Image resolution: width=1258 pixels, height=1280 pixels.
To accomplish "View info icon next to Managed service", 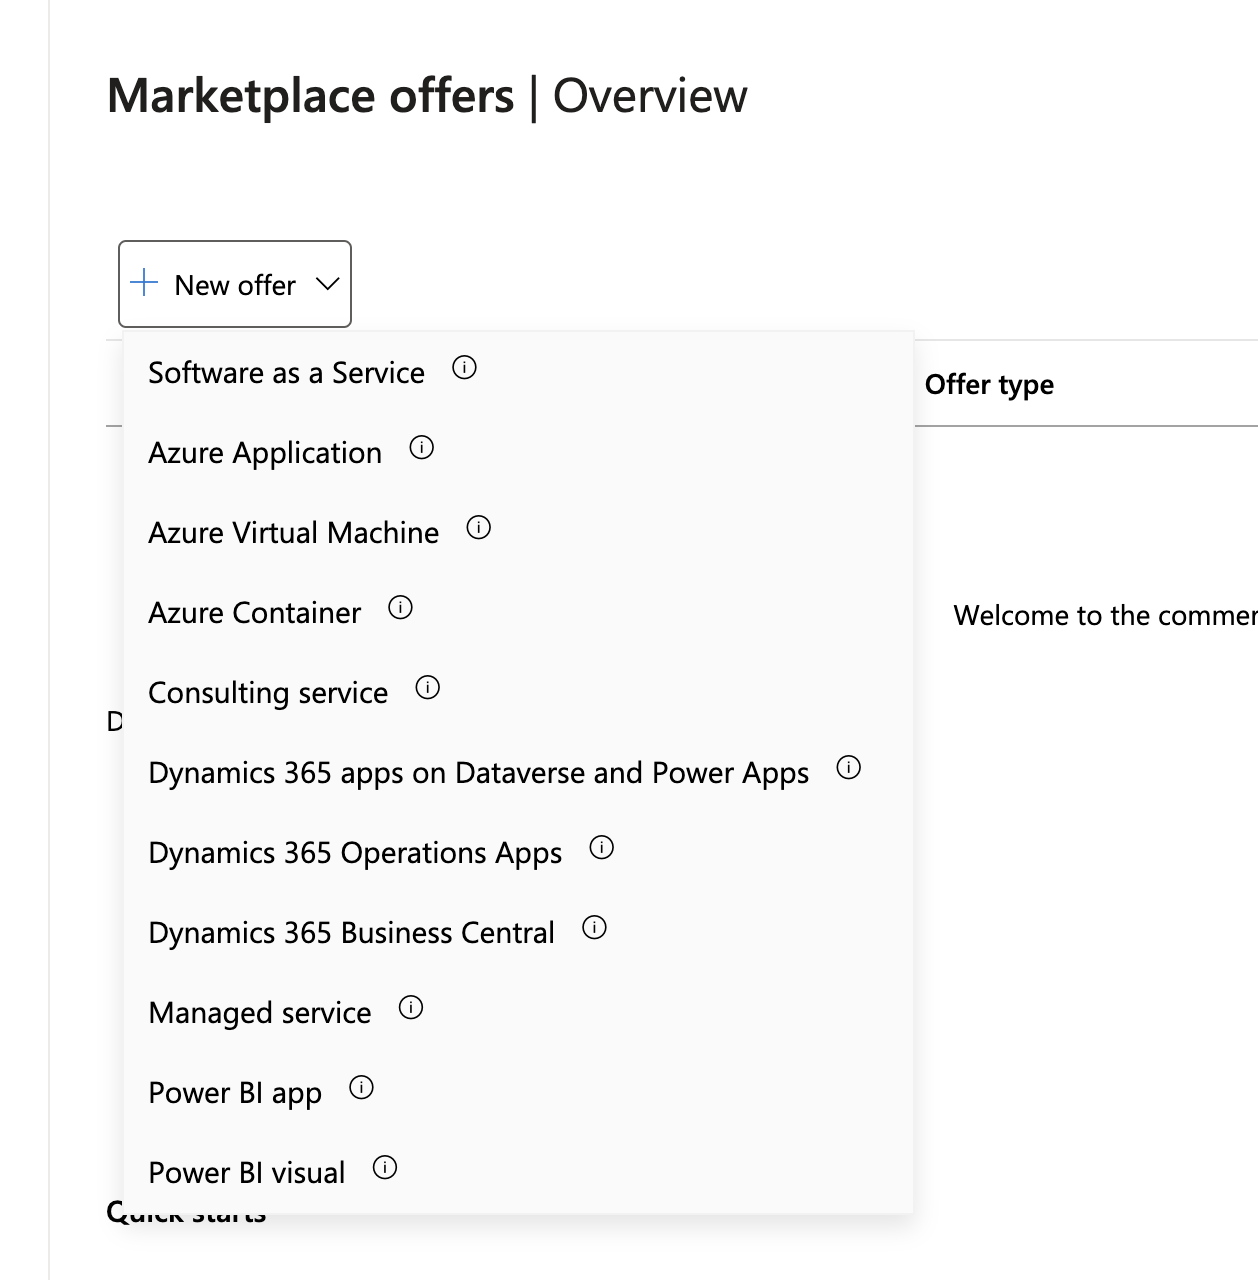I will click(x=411, y=1007).
